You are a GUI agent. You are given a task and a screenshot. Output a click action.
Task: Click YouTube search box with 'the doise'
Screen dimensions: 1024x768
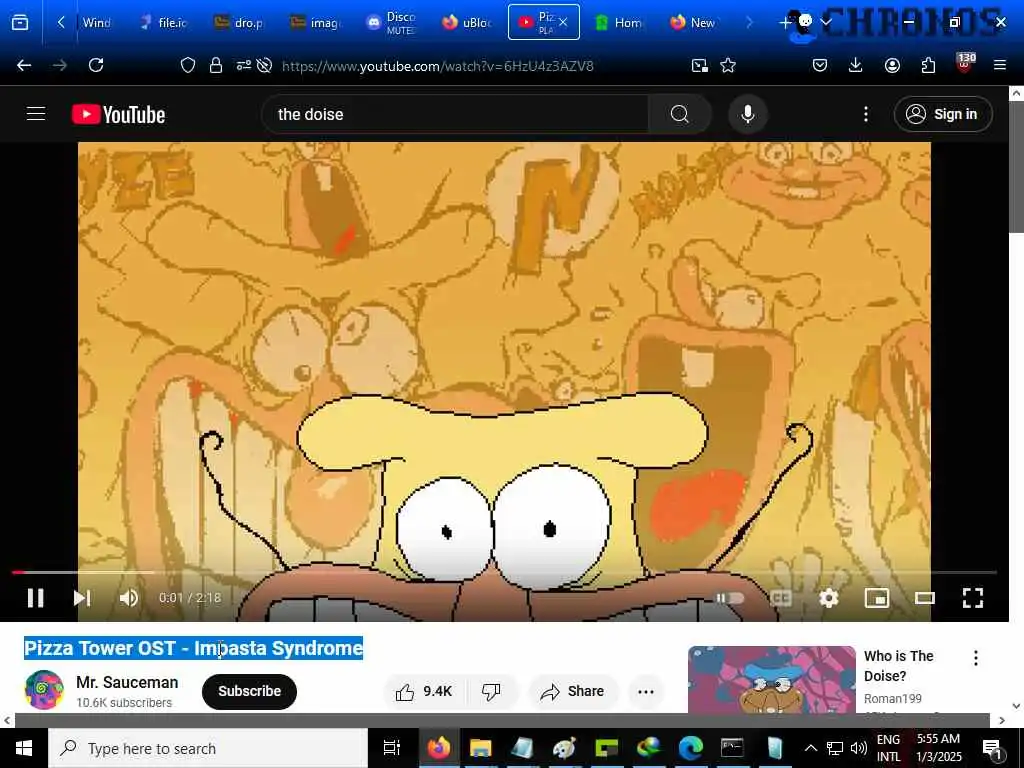click(455, 114)
